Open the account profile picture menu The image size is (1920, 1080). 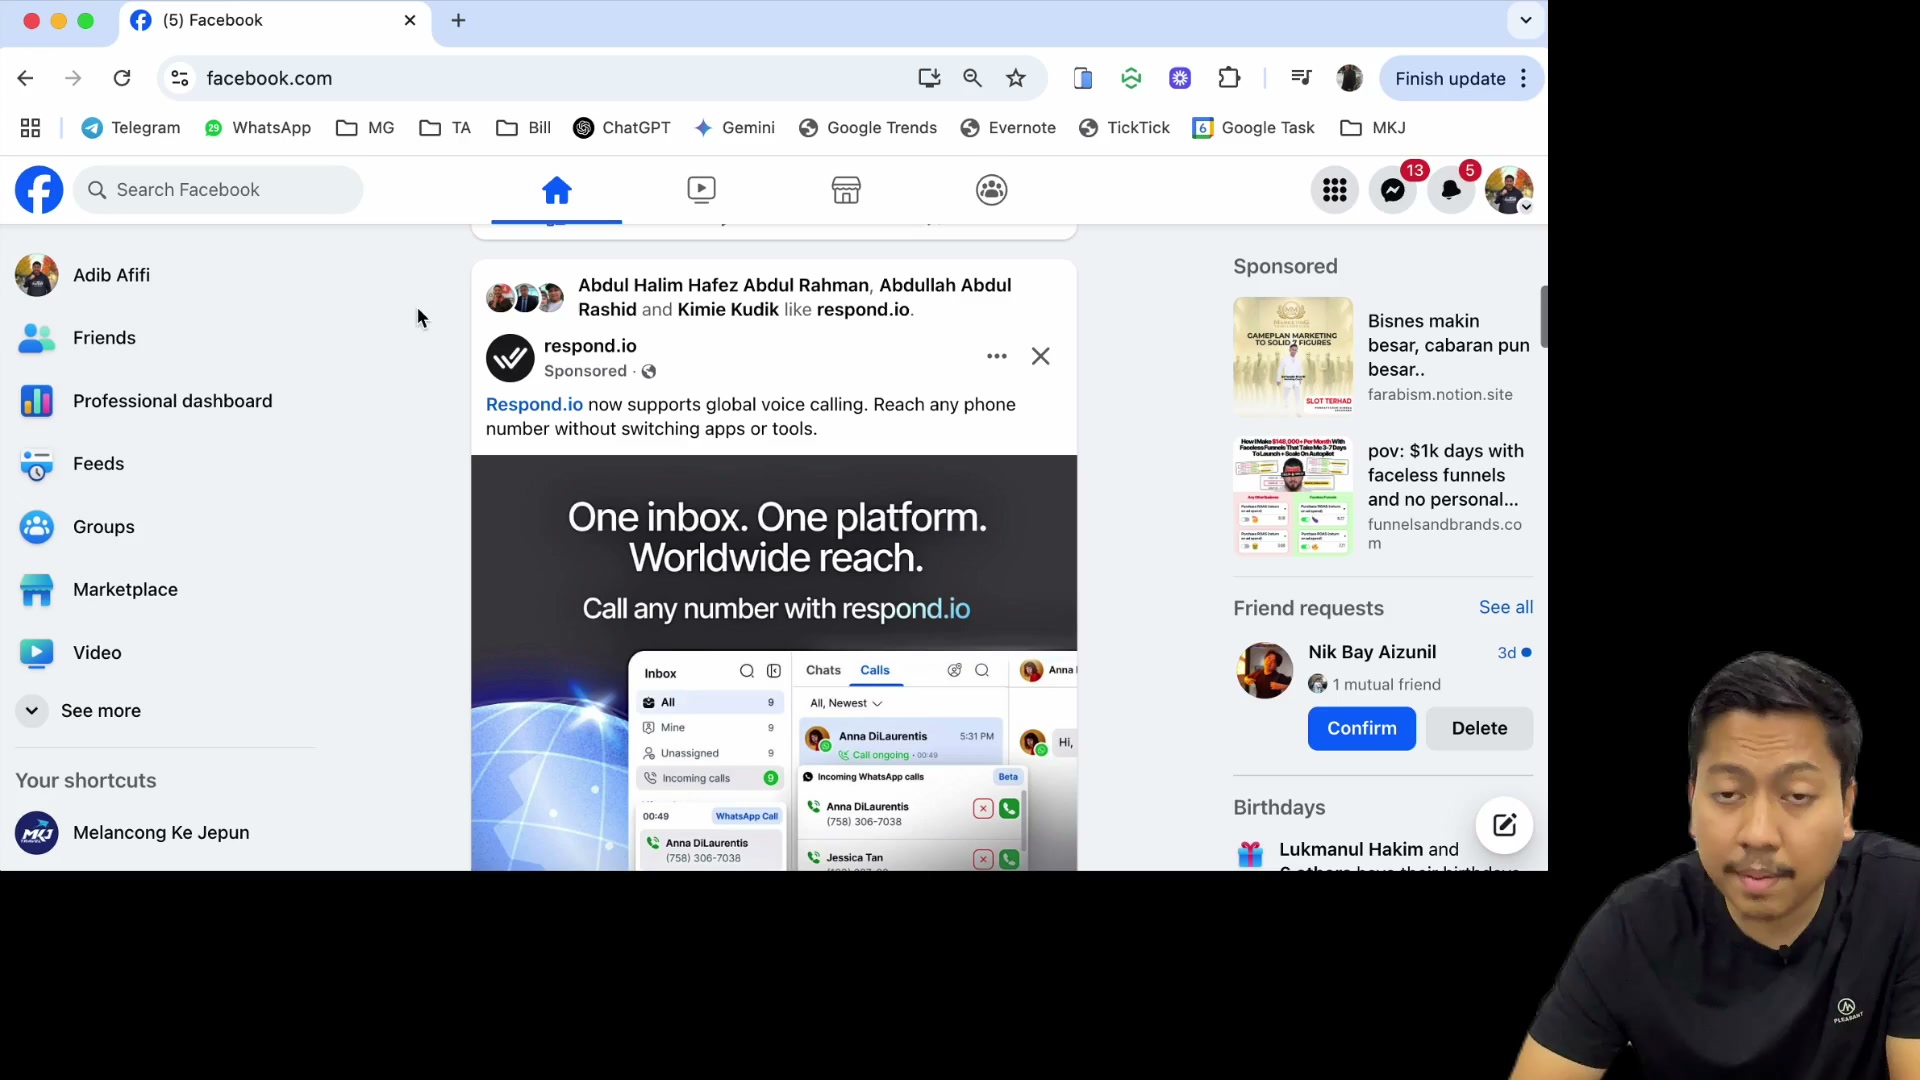(x=1509, y=190)
